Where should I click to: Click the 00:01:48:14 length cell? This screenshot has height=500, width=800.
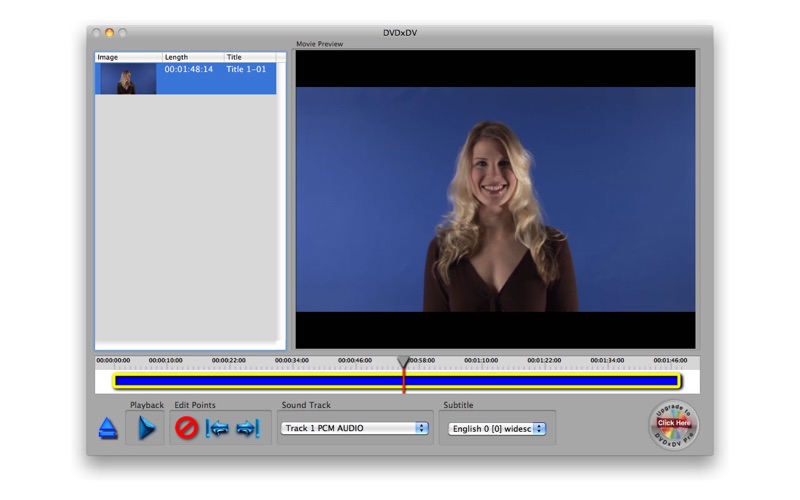point(188,70)
